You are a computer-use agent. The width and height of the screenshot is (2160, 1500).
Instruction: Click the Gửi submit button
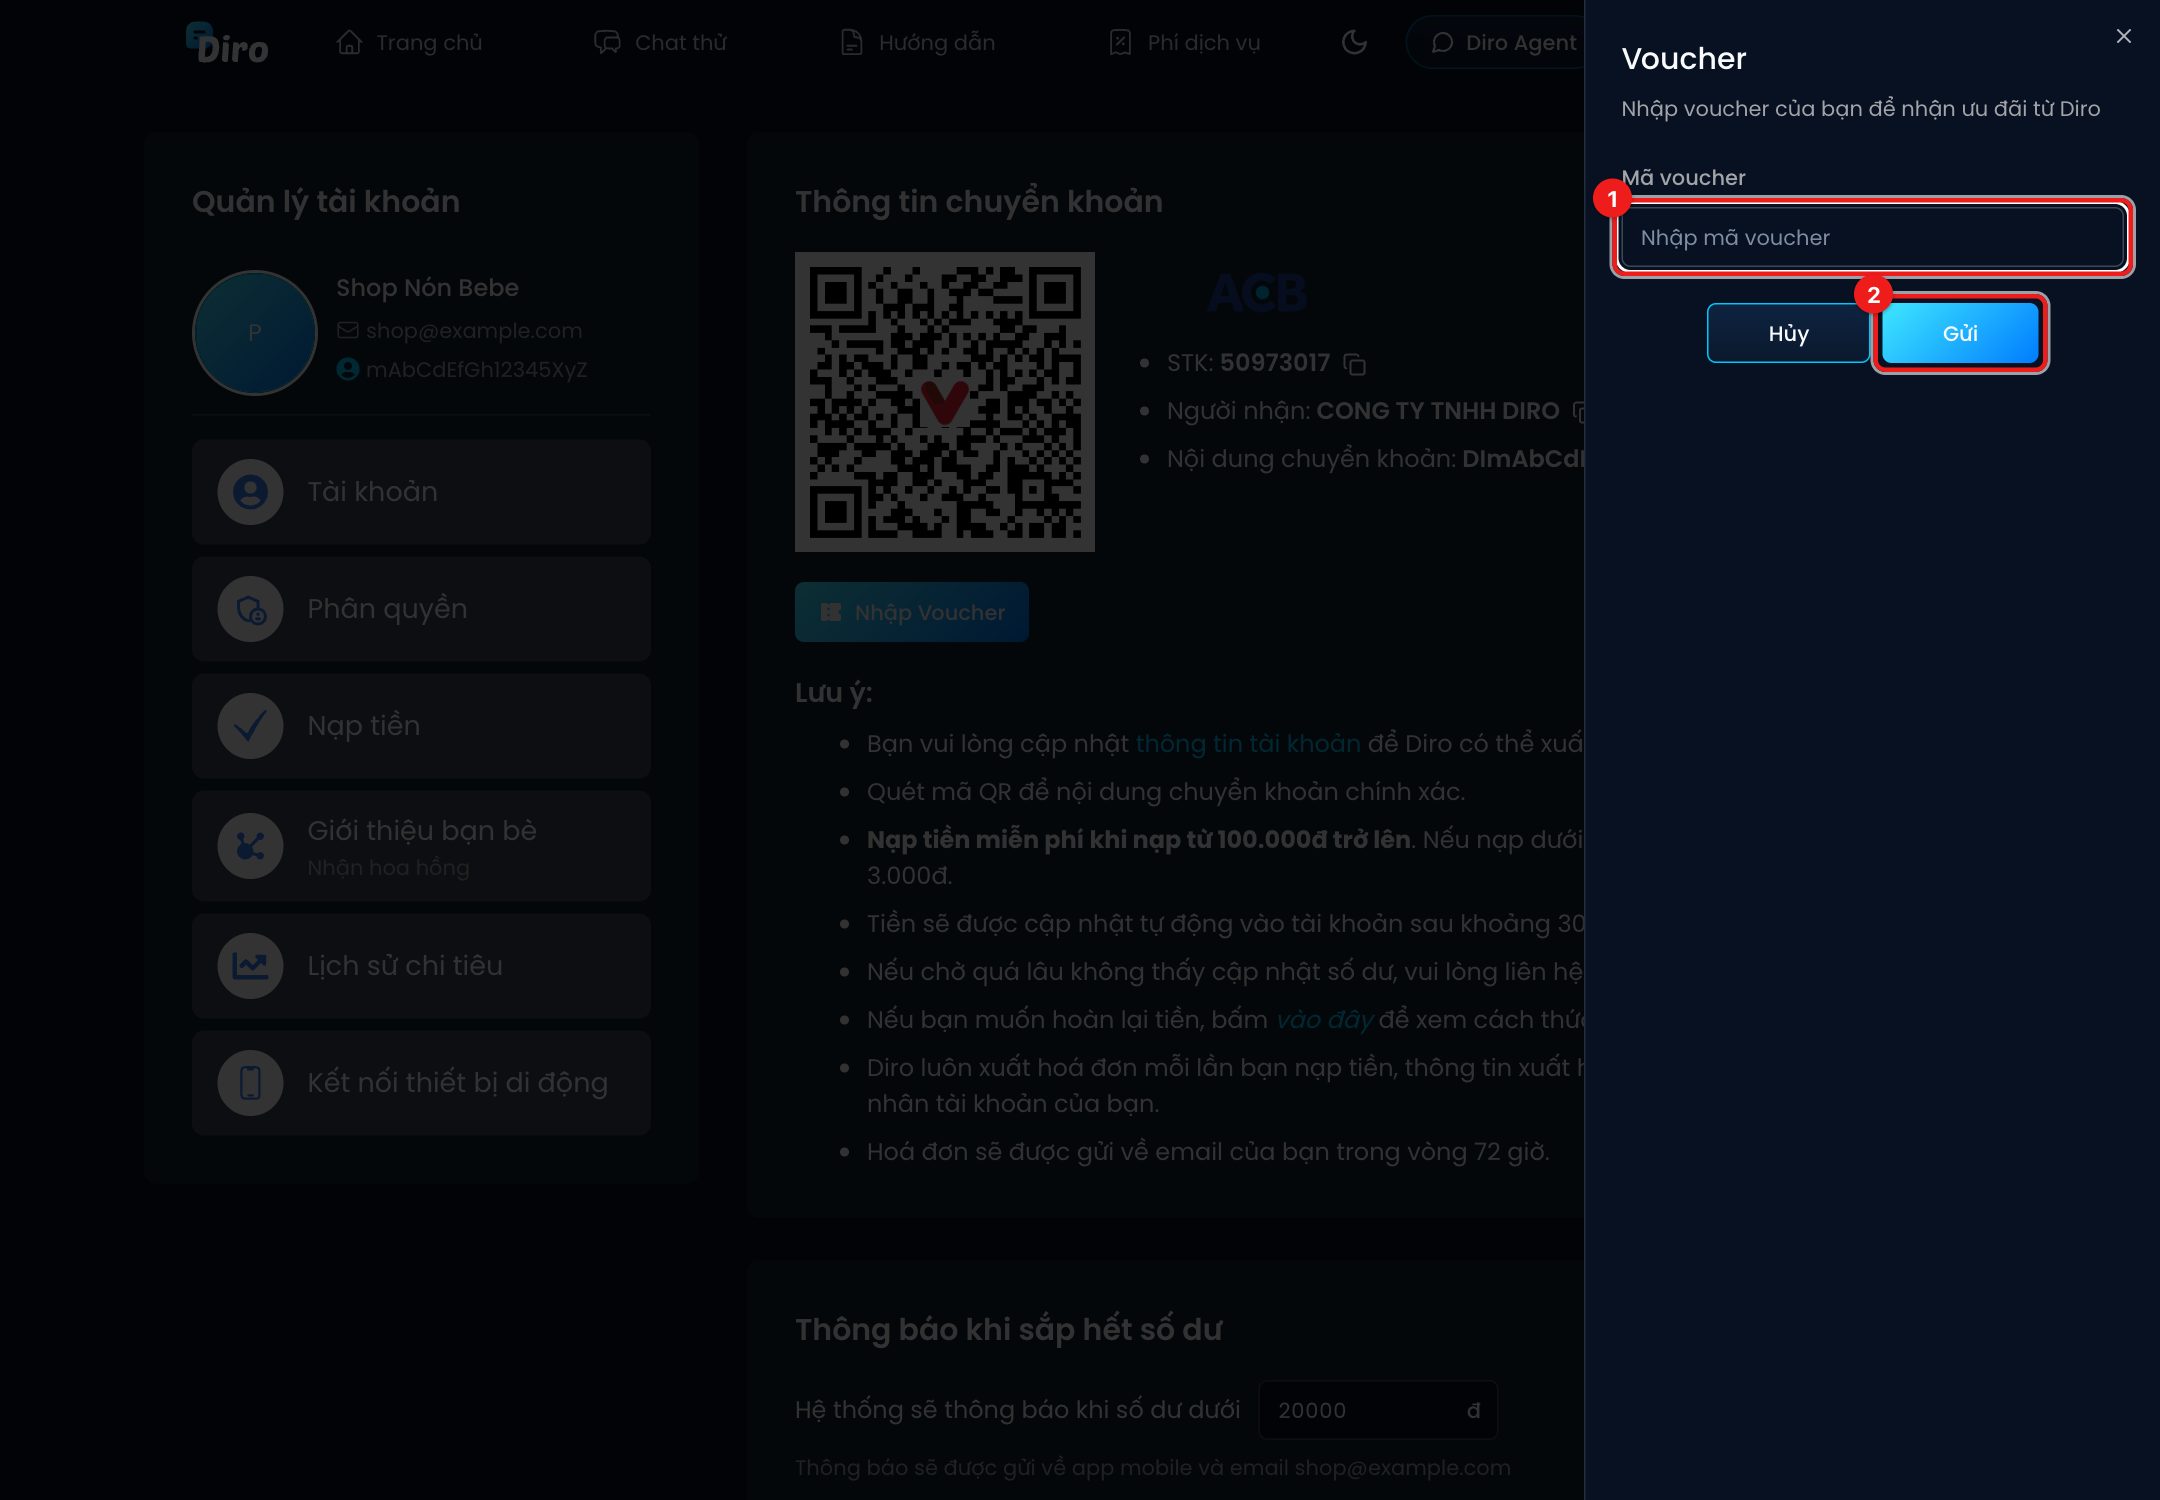click(1960, 333)
